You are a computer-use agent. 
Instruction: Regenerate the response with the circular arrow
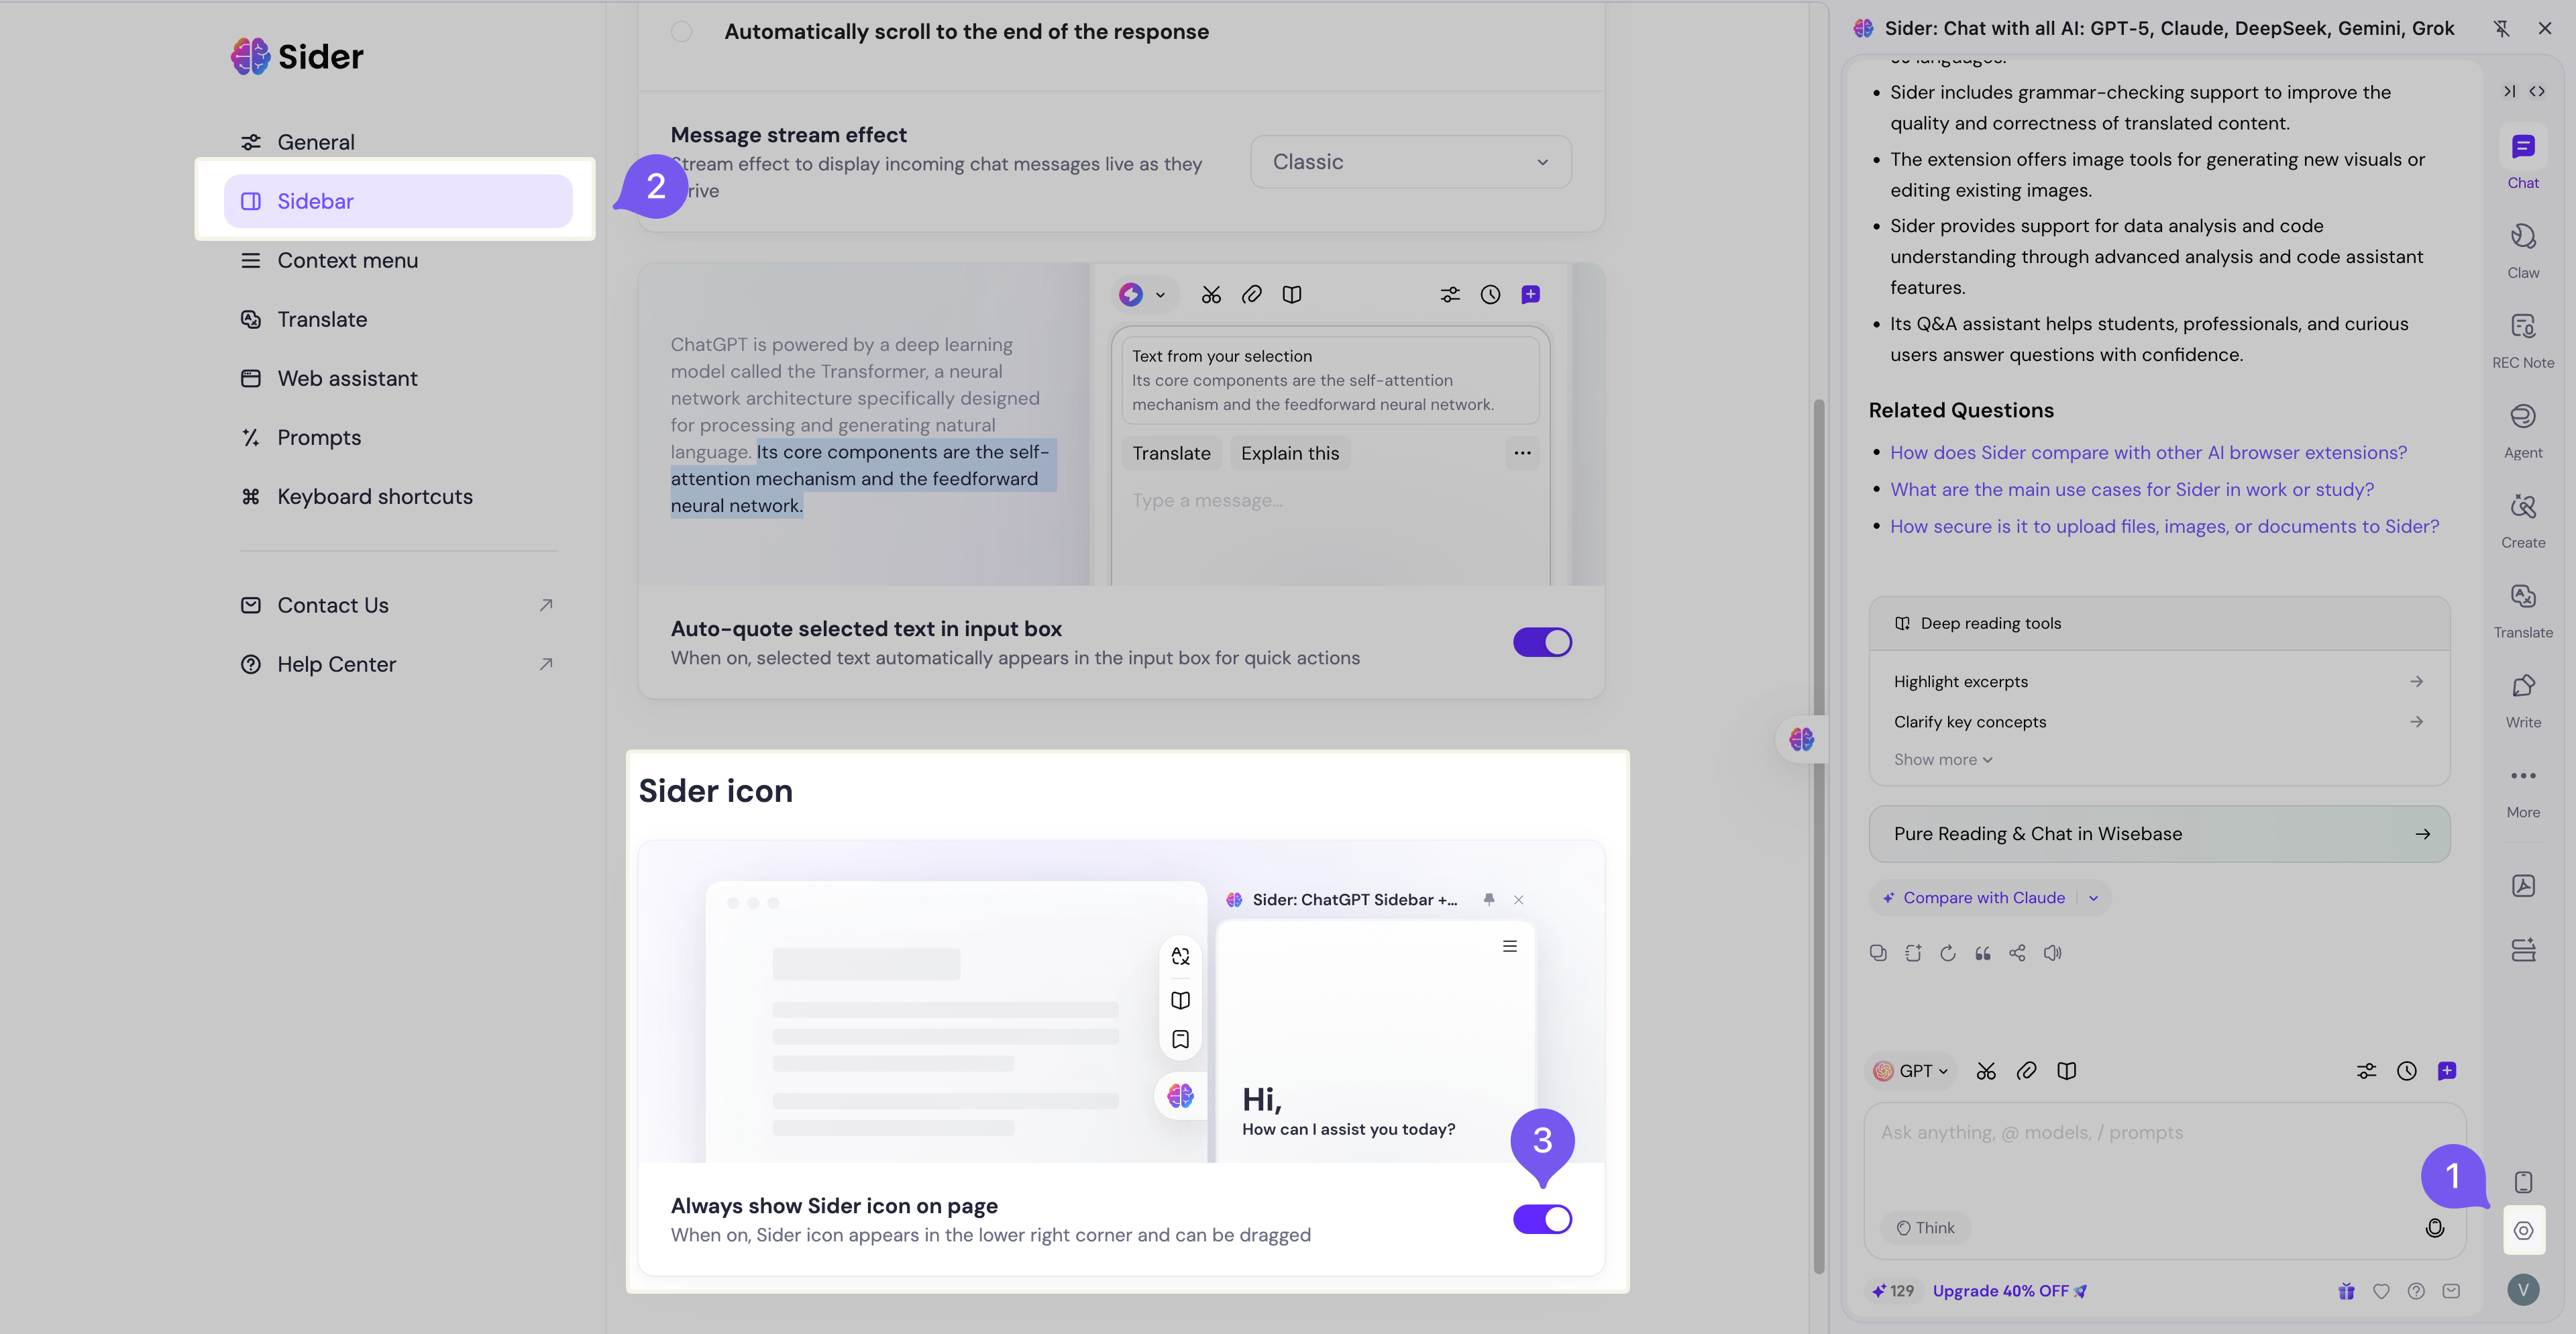1947,953
